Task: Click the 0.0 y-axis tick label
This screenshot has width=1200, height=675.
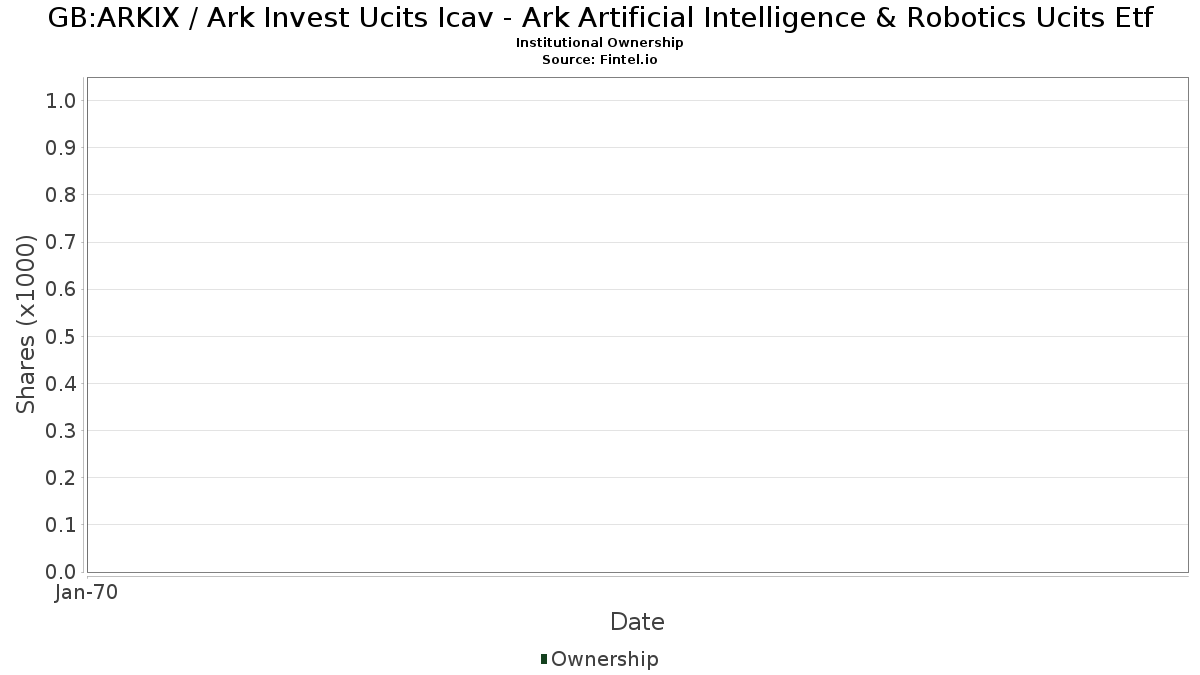Action: (x=61, y=572)
